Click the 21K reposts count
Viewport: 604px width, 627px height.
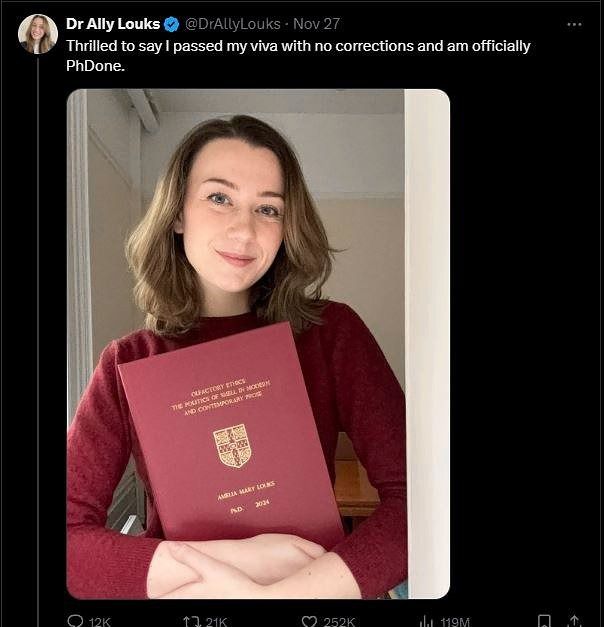point(216,621)
